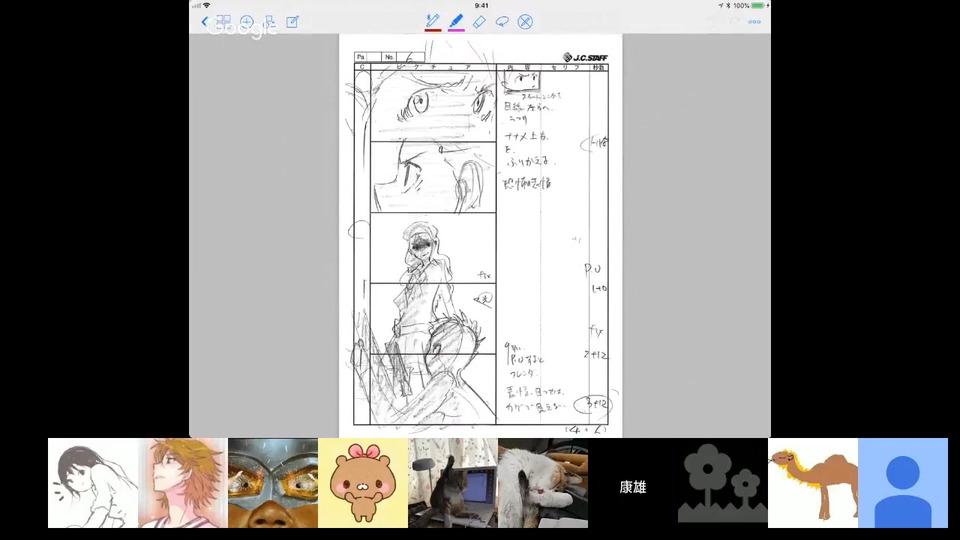Tap the J.C.STAFF logo on the storyboard
Viewport: 960px width, 540px height.
[x=585, y=58]
